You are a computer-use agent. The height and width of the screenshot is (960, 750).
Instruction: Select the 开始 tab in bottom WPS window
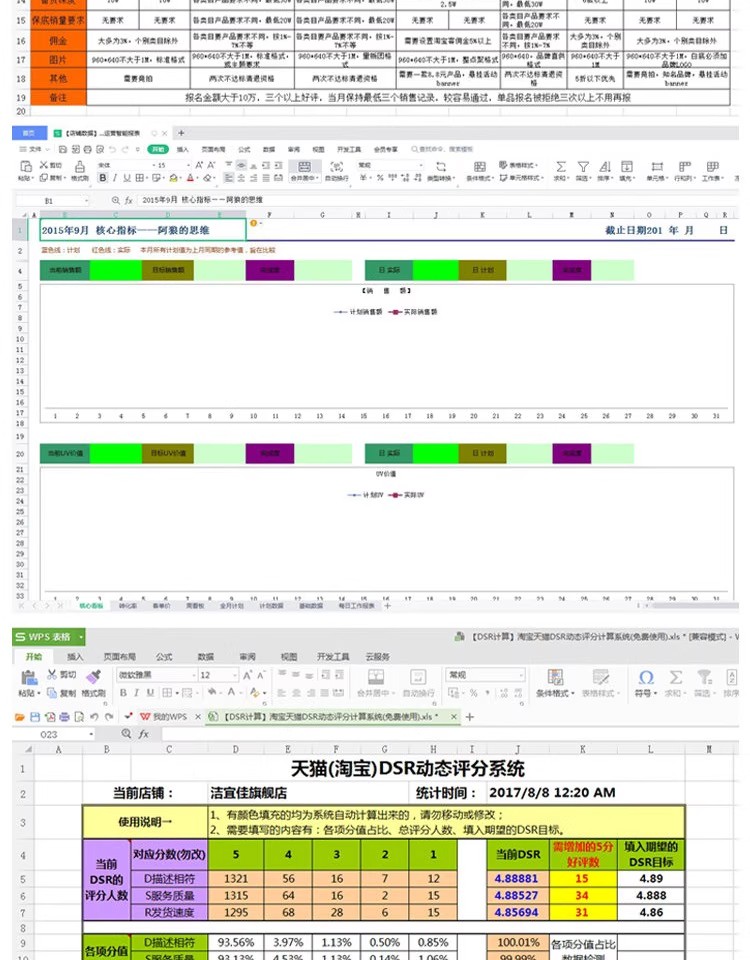(x=34, y=656)
